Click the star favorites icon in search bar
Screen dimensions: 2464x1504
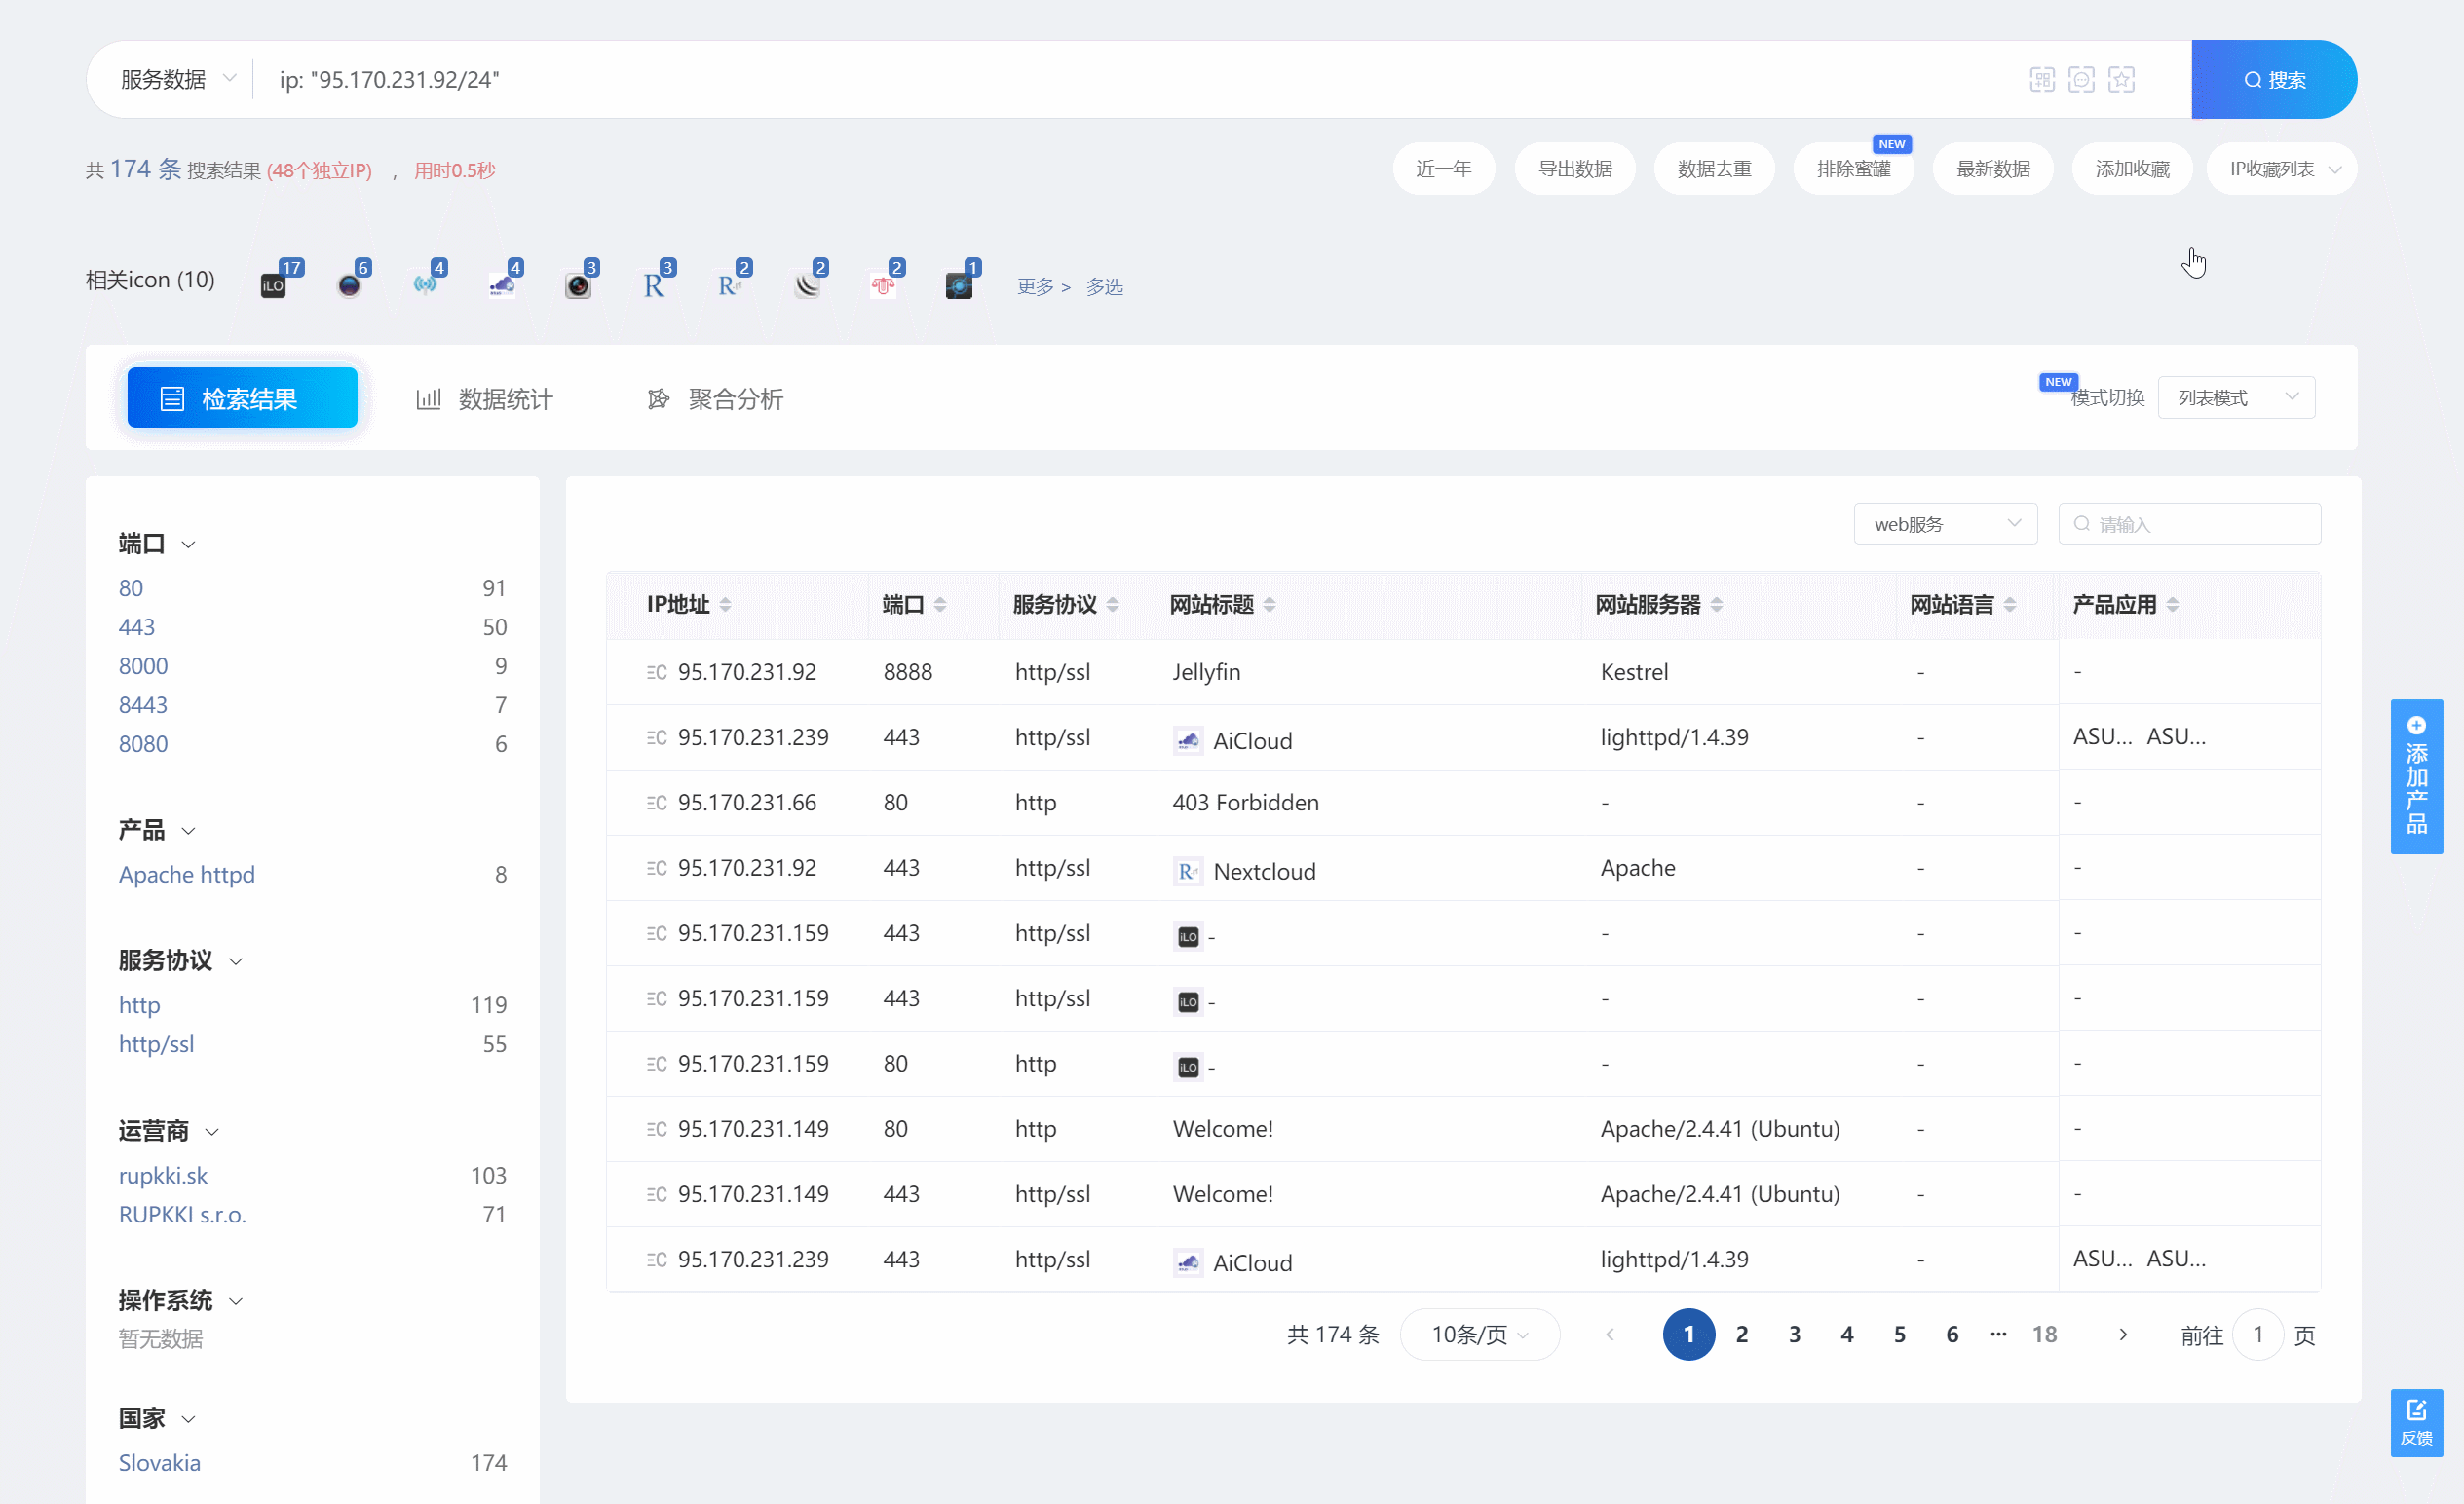tap(2121, 79)
